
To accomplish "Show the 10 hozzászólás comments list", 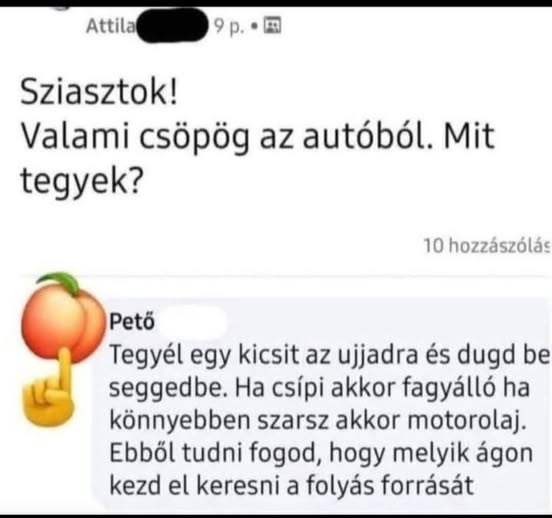I will 487,246.
